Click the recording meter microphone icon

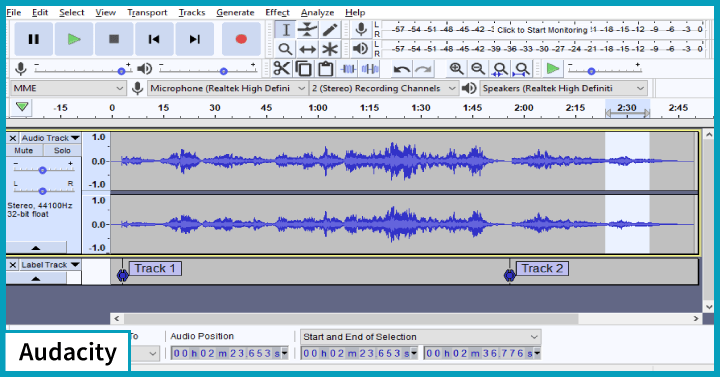(x=361, y=29)
